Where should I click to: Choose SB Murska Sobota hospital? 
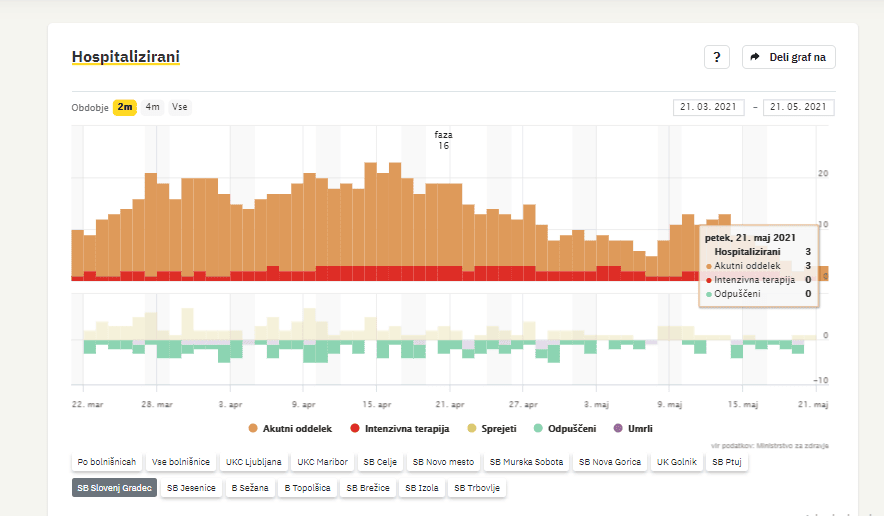click(525, 462)
